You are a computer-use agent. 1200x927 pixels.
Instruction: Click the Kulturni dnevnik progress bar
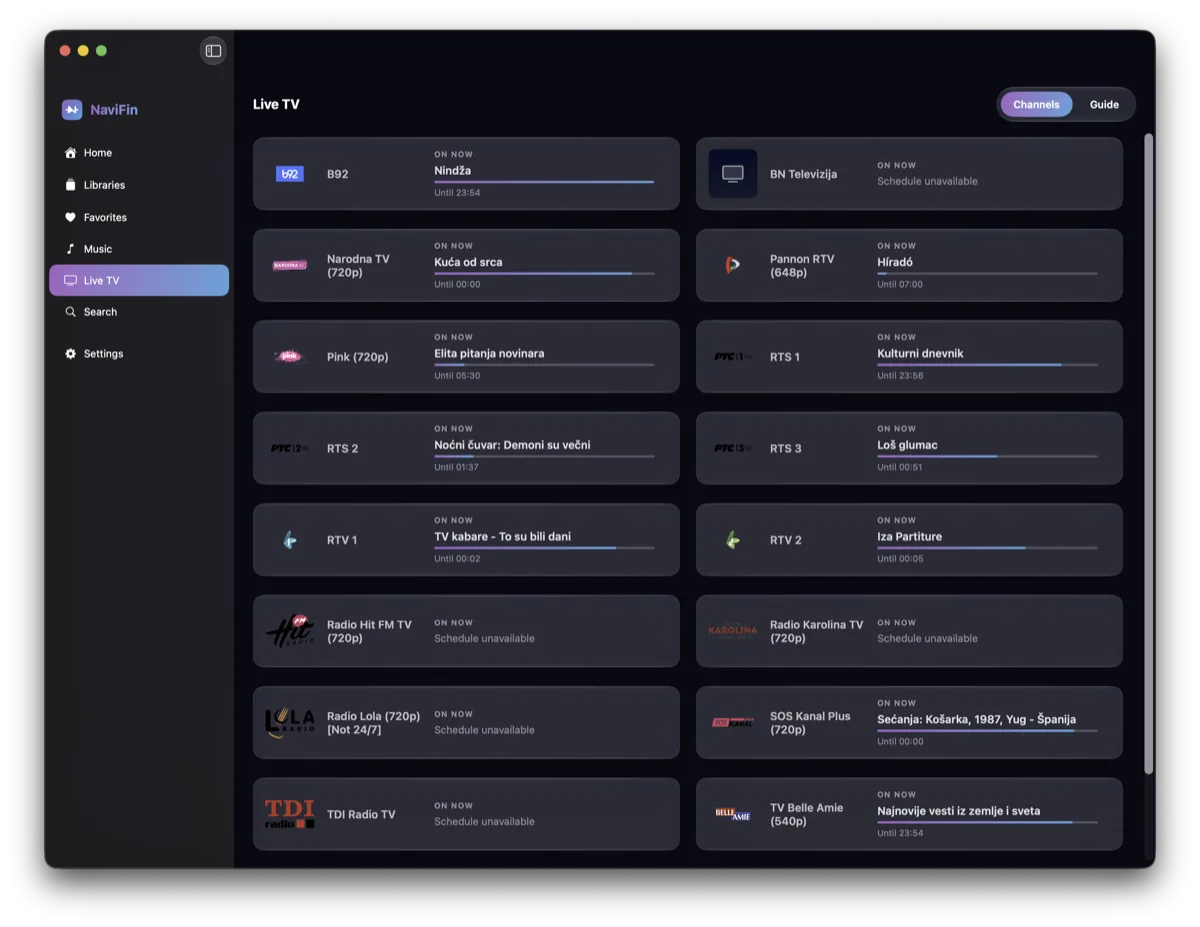(987, 365)
